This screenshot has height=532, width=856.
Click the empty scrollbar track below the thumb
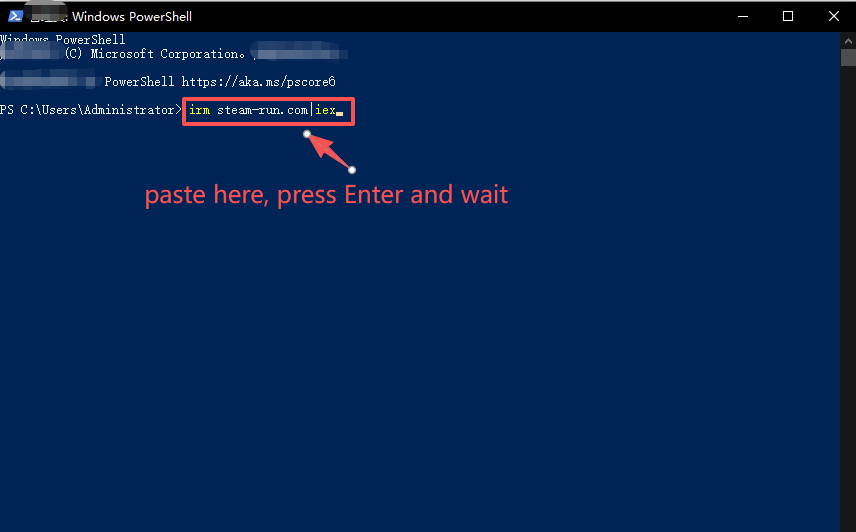click(848, 300)
